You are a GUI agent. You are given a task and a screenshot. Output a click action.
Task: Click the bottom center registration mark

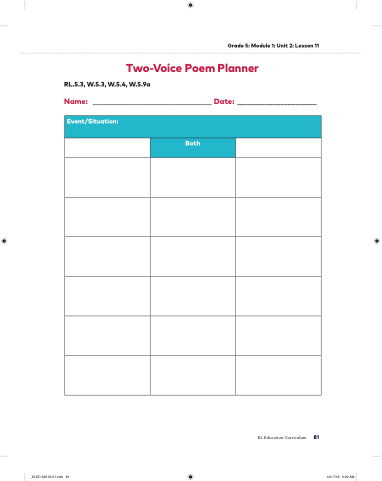tap(190, 477)
